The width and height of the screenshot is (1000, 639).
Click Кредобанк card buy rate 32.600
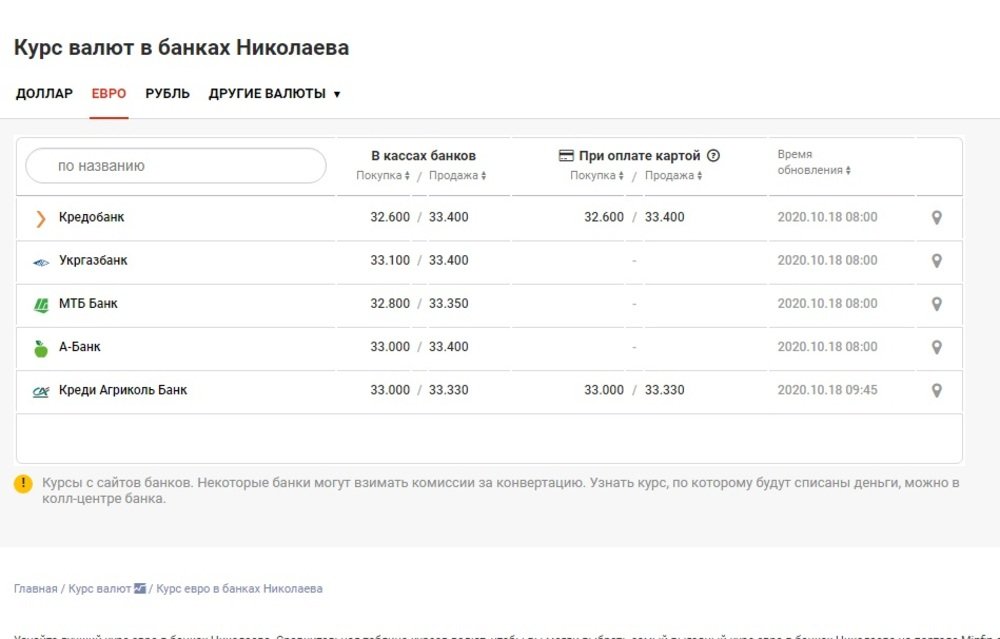point(604,217)
